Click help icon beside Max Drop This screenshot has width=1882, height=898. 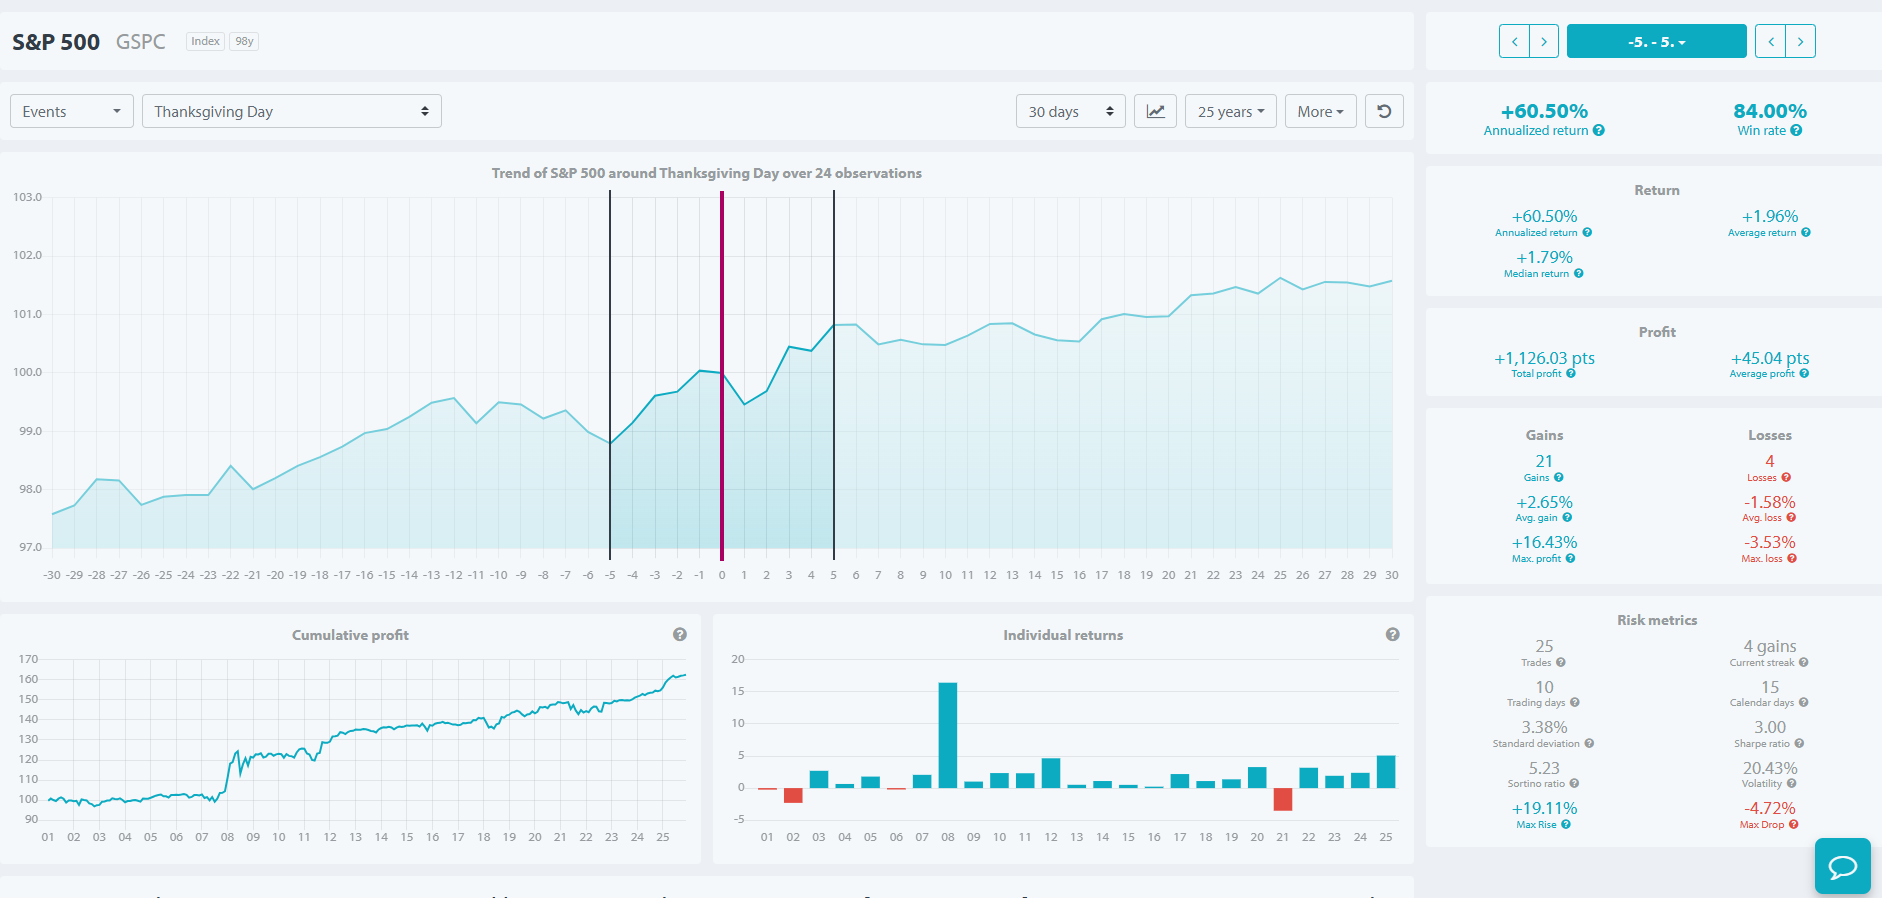1794,825
